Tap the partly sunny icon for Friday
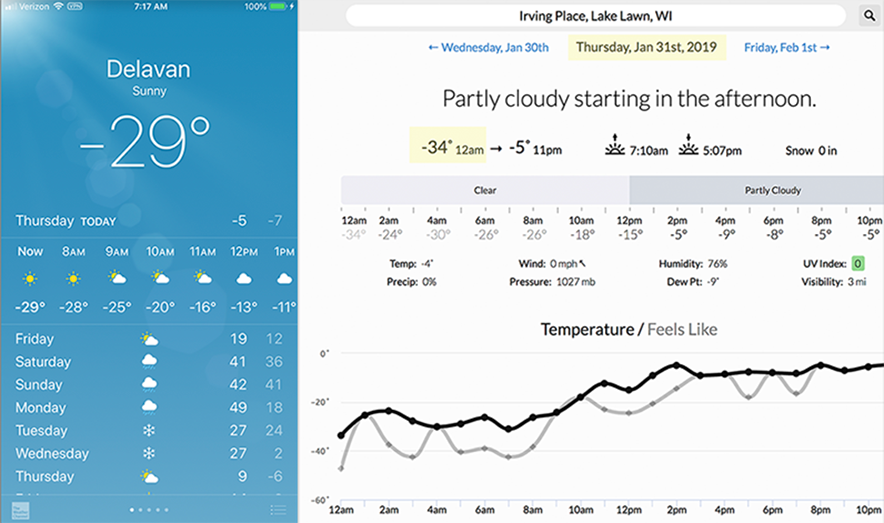Screen dimensions: 884x523 [149, 340]
